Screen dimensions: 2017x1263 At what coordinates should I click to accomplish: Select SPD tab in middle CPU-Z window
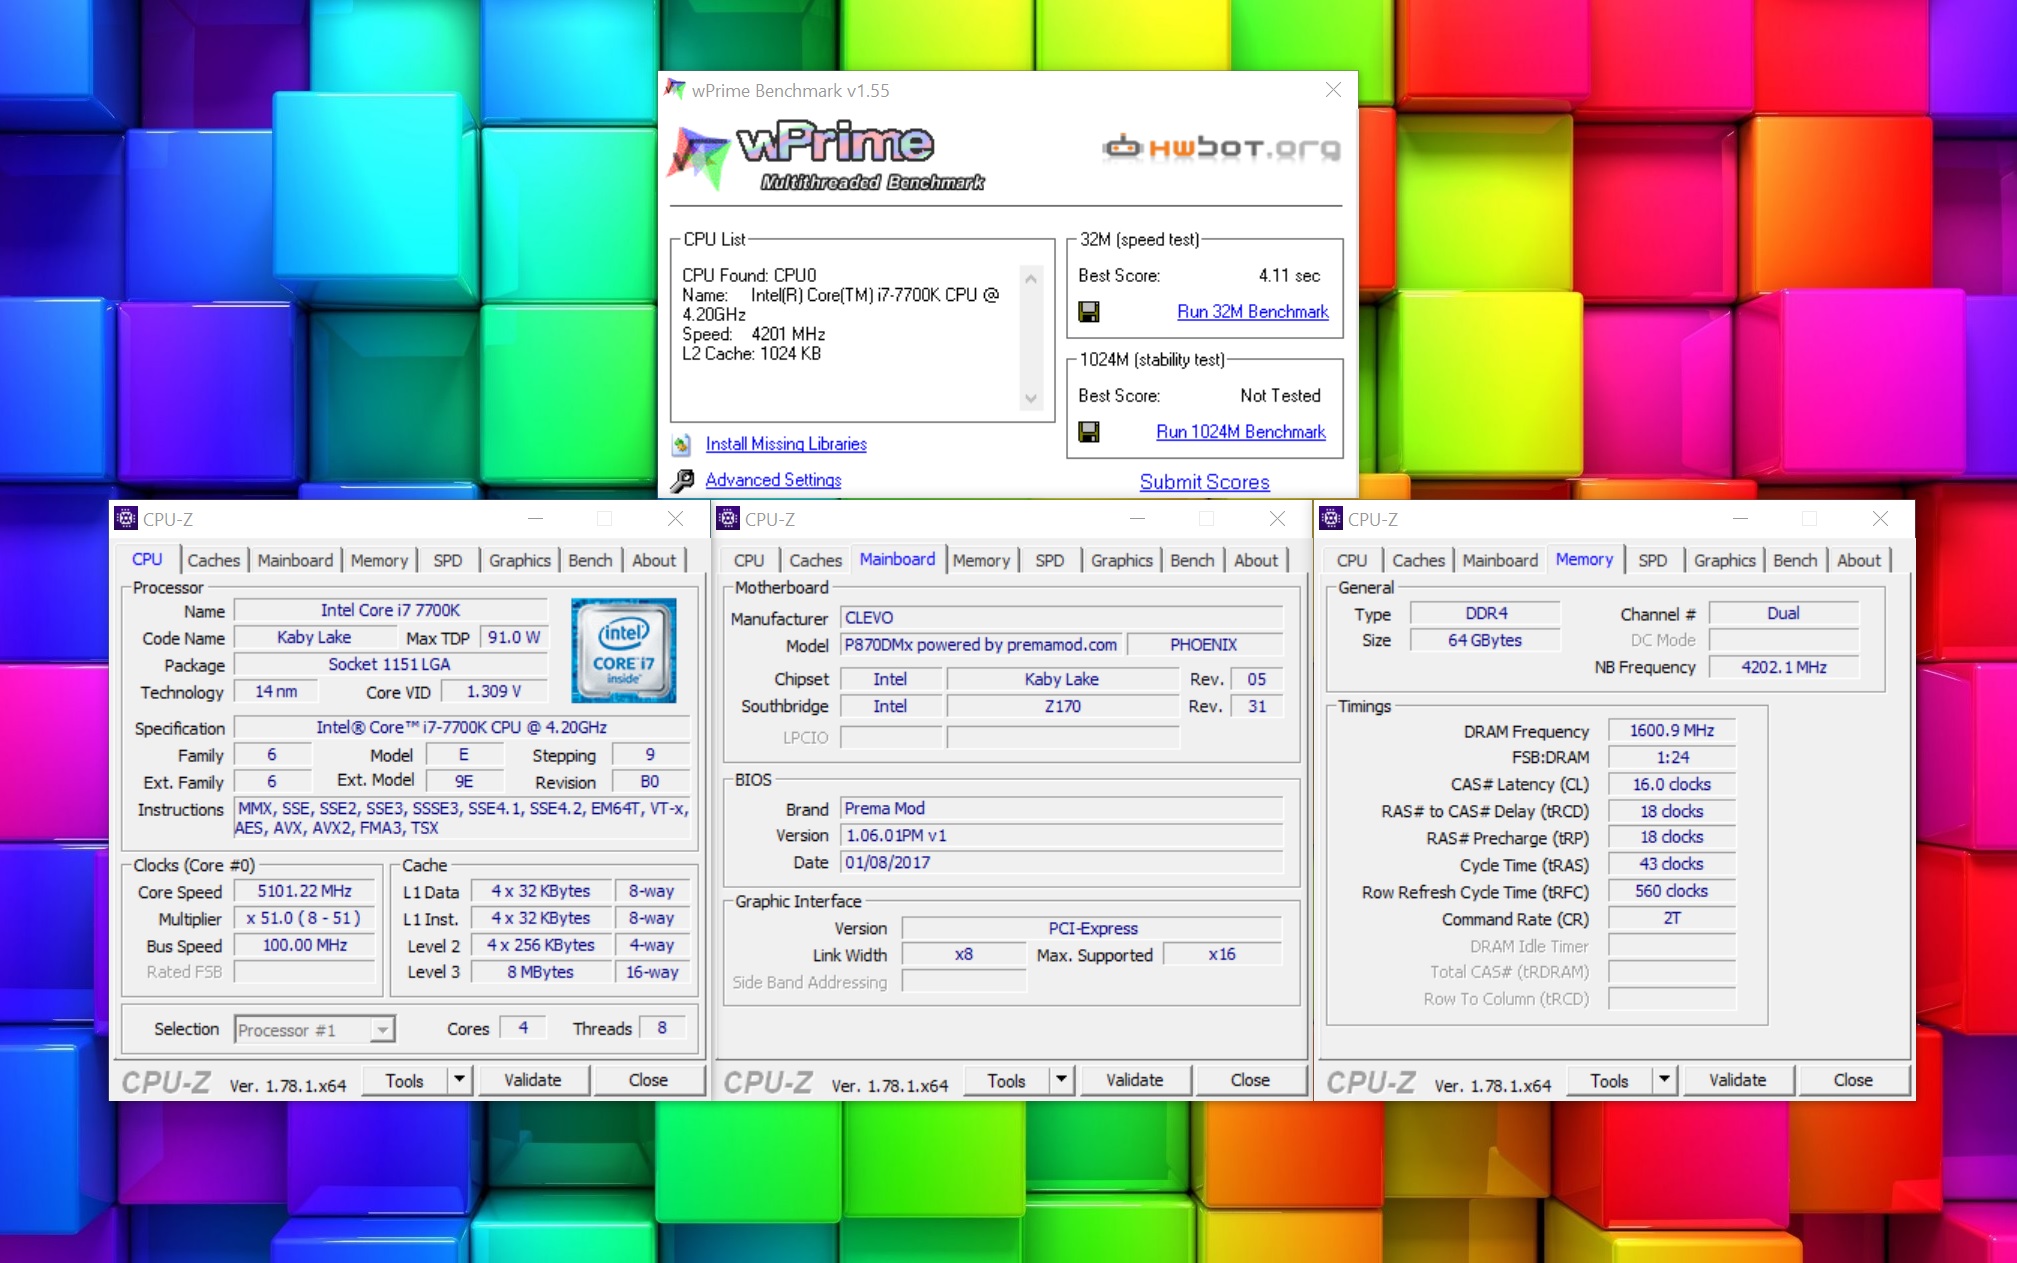coord(1050,561)
